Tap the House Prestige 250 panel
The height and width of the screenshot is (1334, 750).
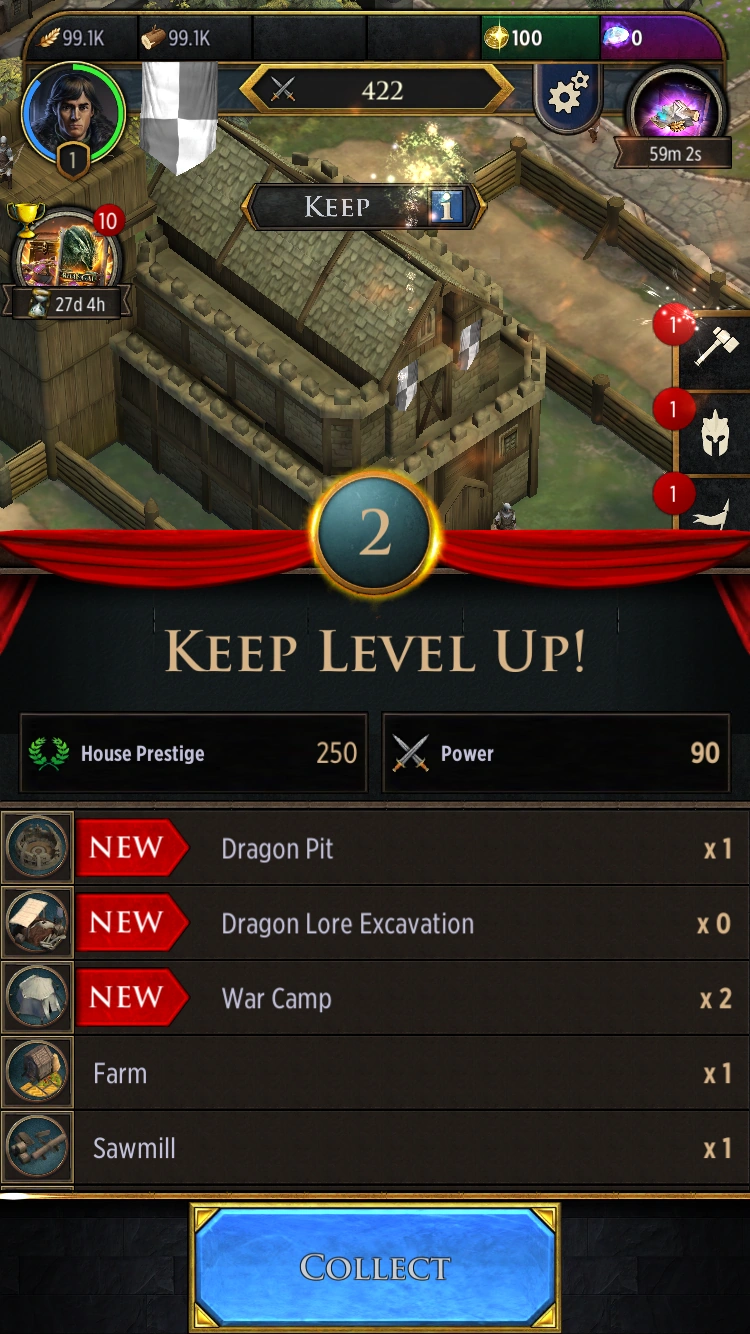(194, 753)
